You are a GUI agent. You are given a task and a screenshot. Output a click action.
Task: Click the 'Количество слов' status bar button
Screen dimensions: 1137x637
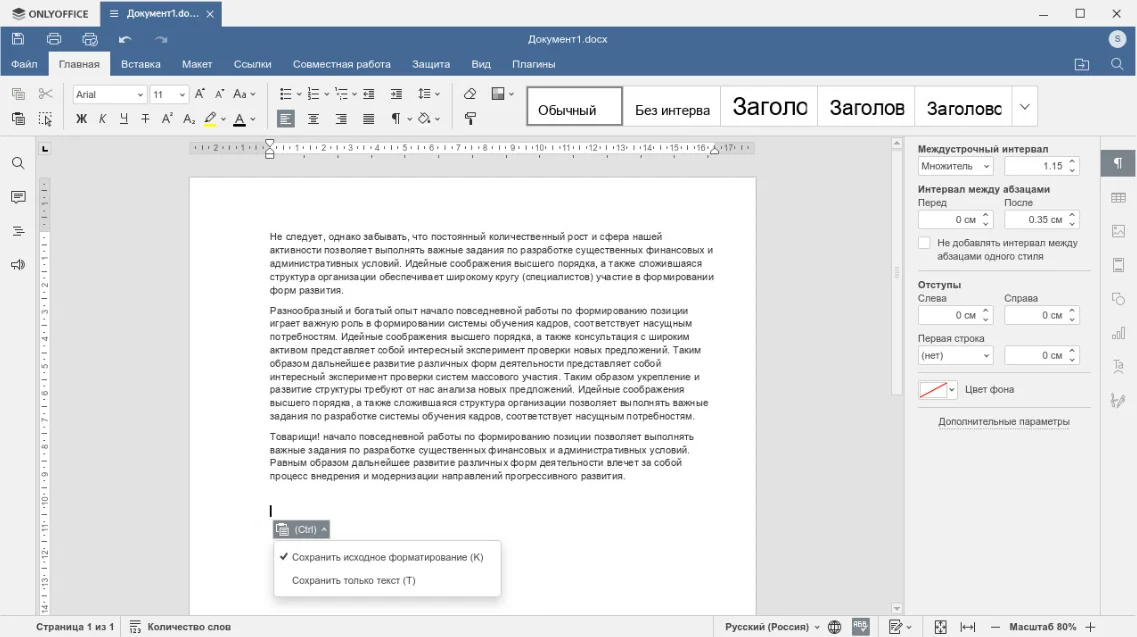[180, 627]
